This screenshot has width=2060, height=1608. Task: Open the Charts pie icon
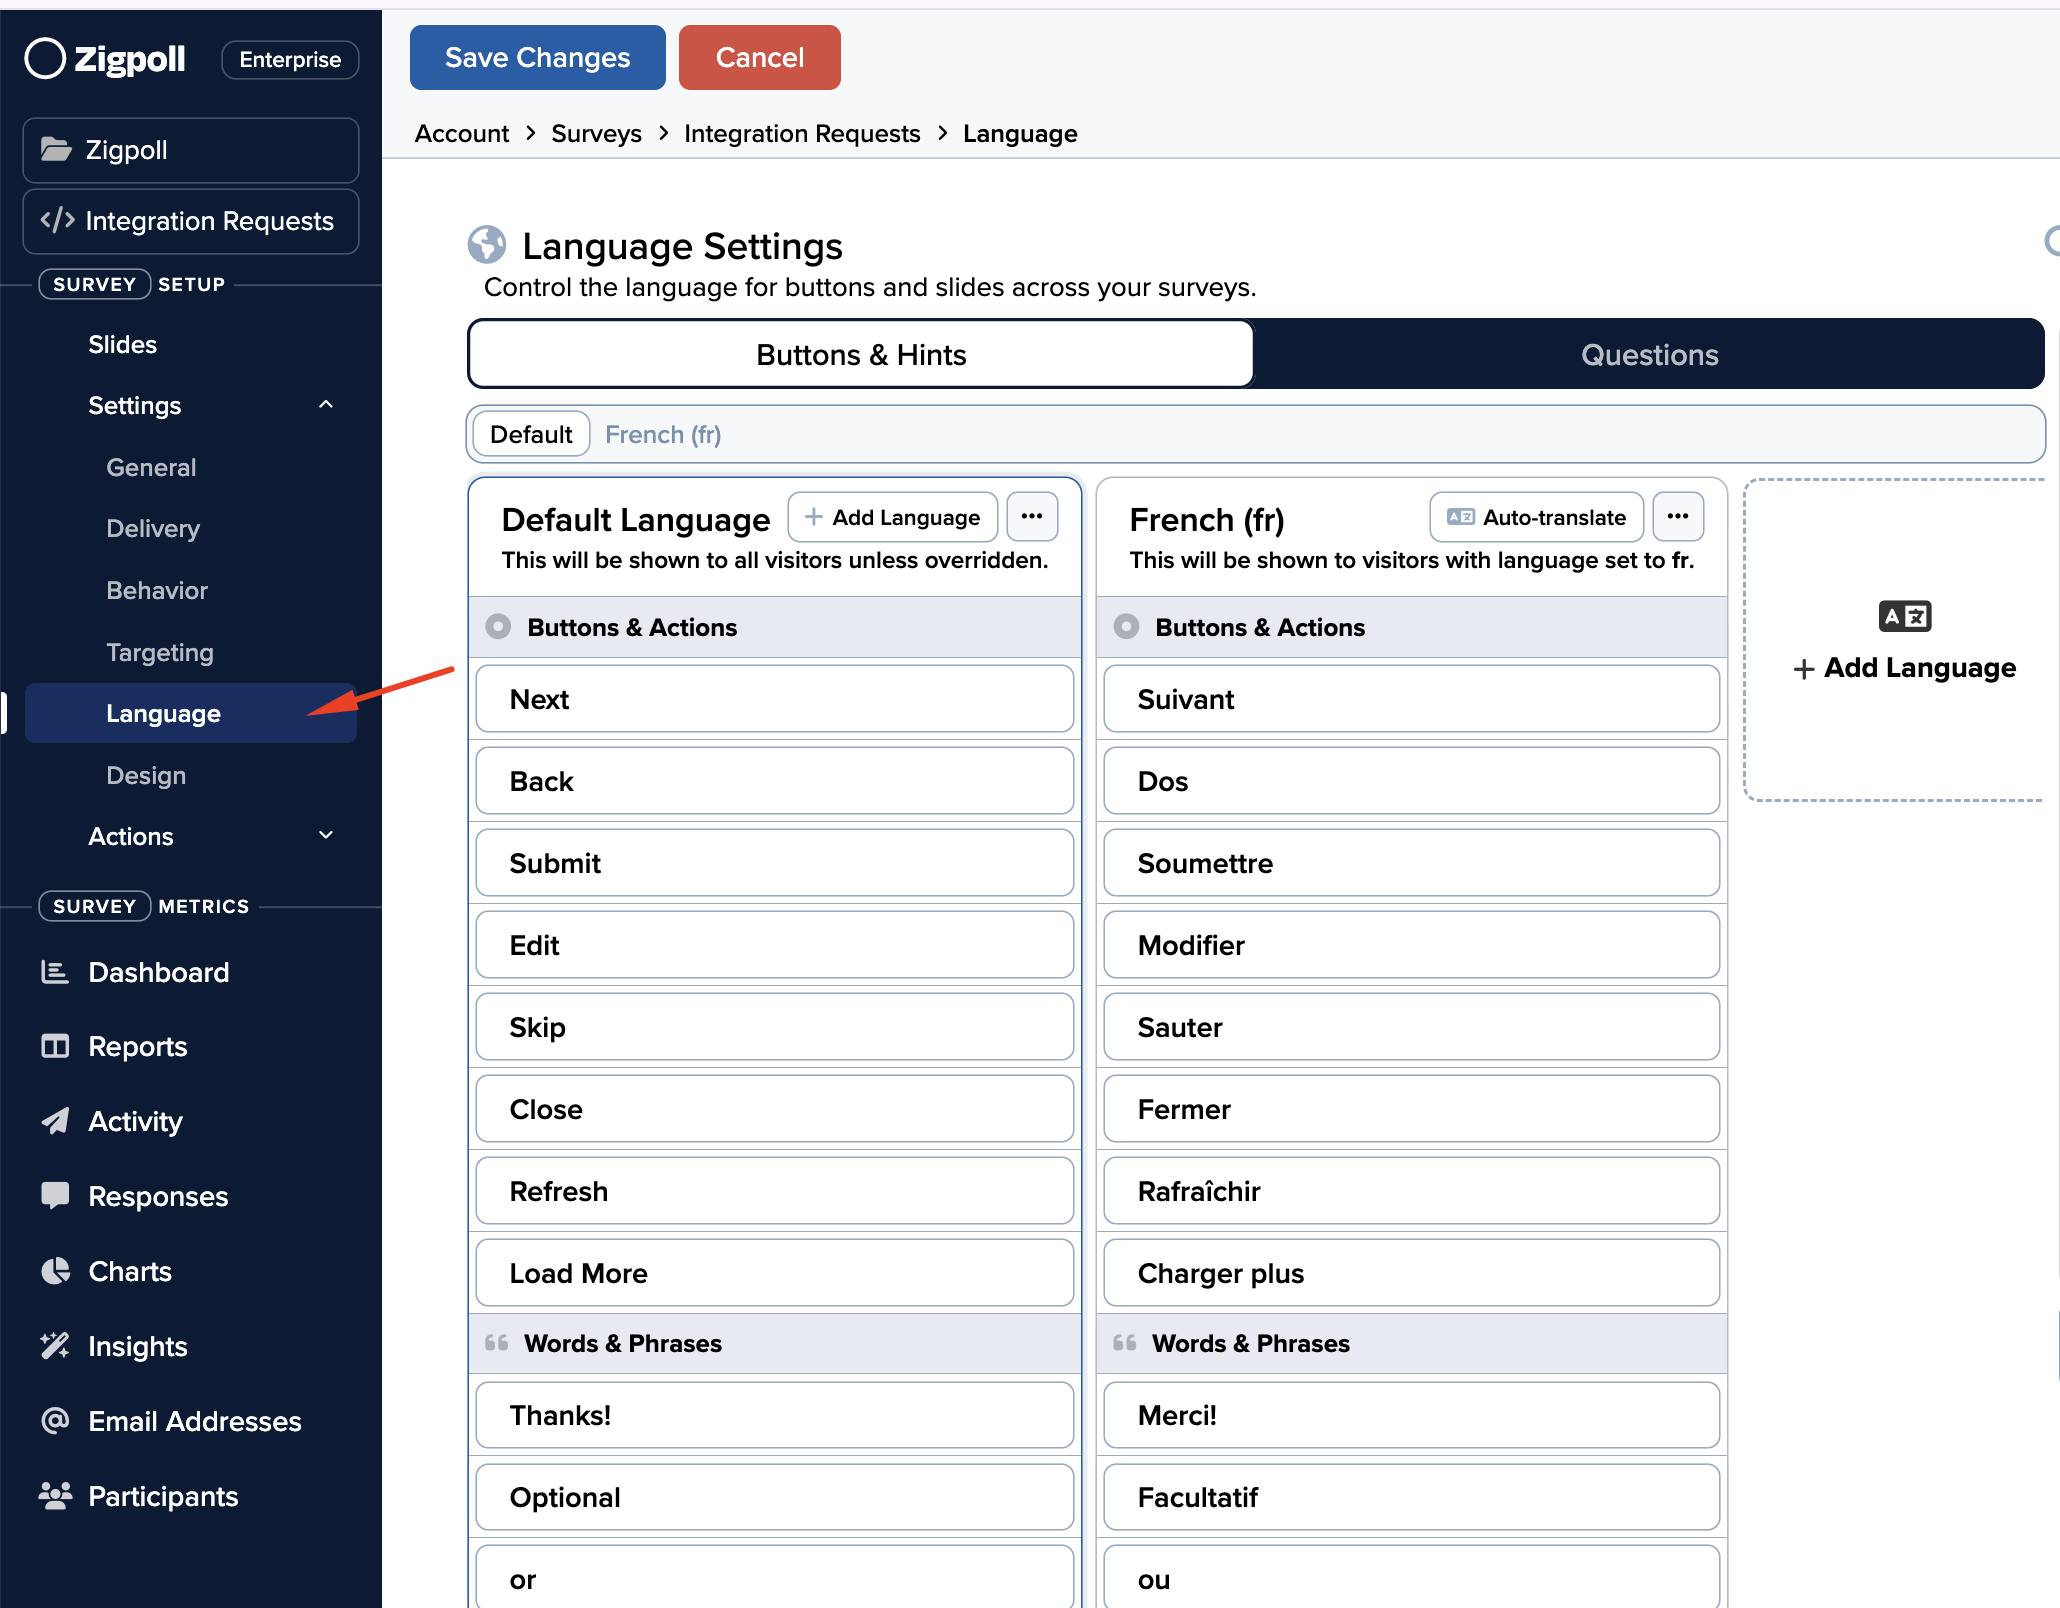(x=55, y=1271)
